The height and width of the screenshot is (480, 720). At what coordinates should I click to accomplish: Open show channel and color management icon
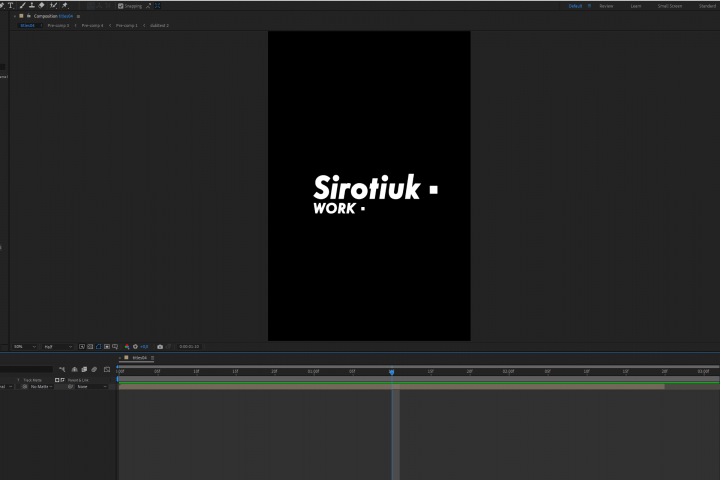point(127,347)
